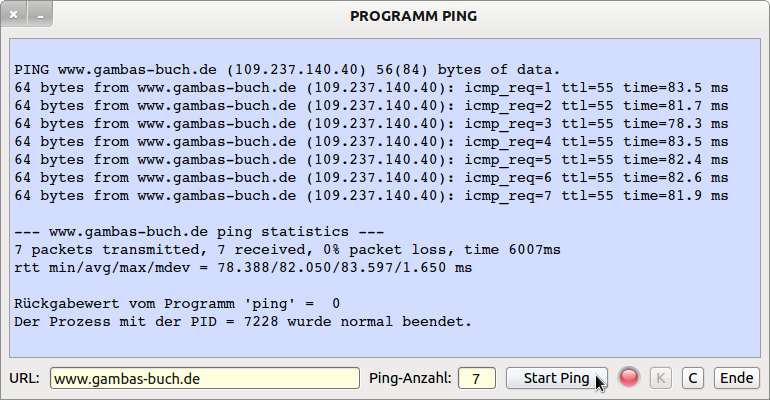770x400 pixels.
Task: Click the Ping-Anzahl label
Action: (410, 378)
